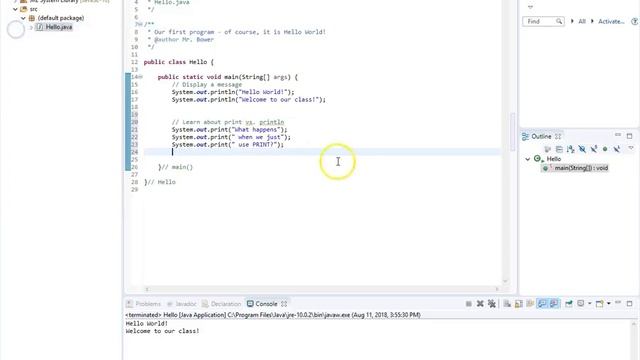Remove launch using the single X icon

tap(480, 304)
